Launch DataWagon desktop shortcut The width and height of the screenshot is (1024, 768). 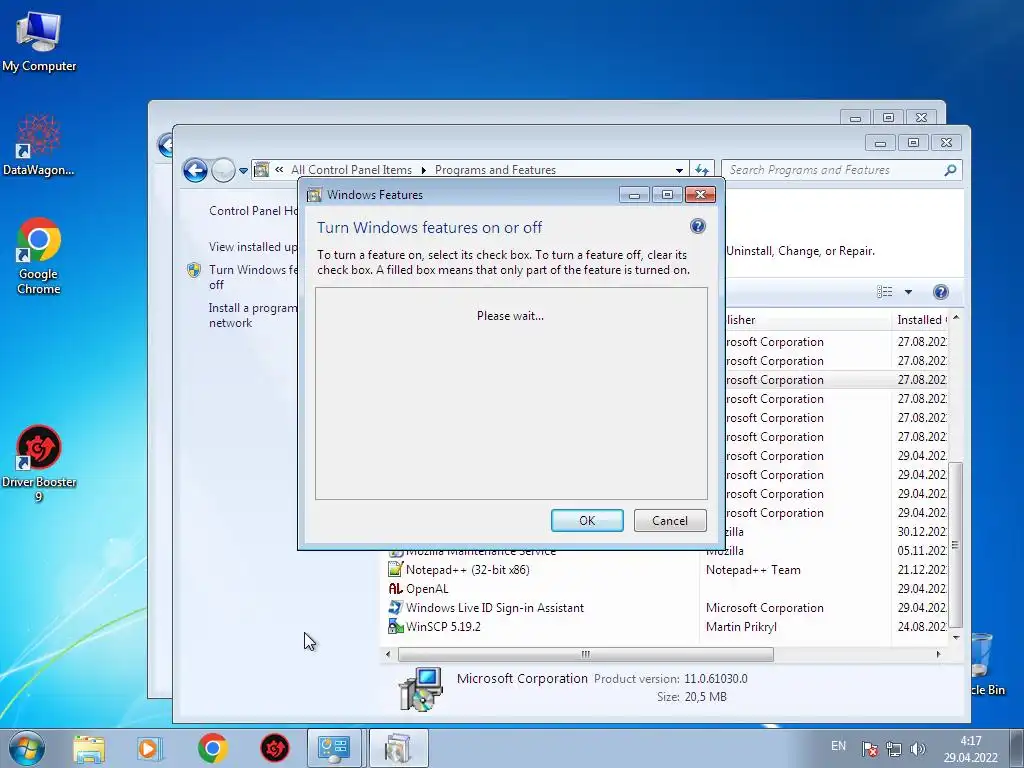click(x=39, y=145)
